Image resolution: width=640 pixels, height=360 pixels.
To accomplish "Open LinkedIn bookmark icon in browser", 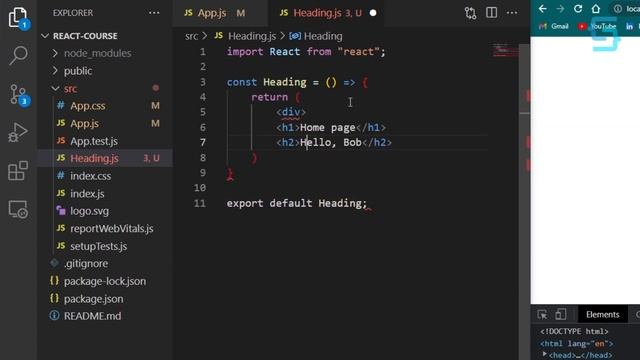I will (629, 26).
